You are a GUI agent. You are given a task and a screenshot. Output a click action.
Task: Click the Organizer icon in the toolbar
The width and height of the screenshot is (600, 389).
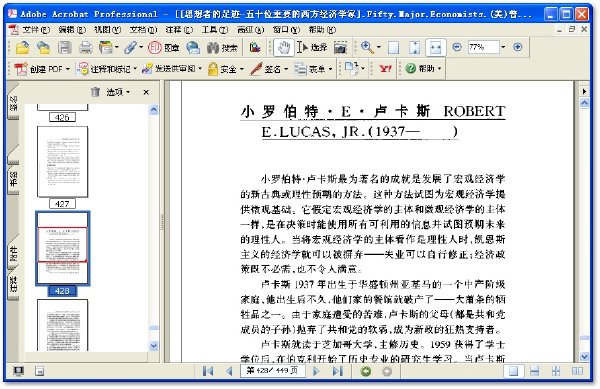click(x=106, y=47)
